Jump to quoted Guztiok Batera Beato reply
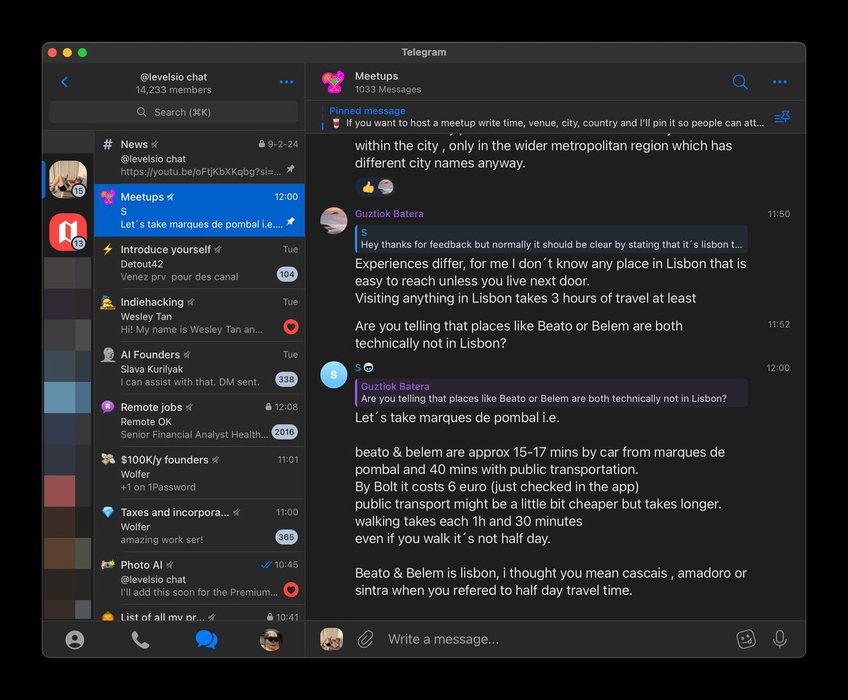 click(551, 393)
